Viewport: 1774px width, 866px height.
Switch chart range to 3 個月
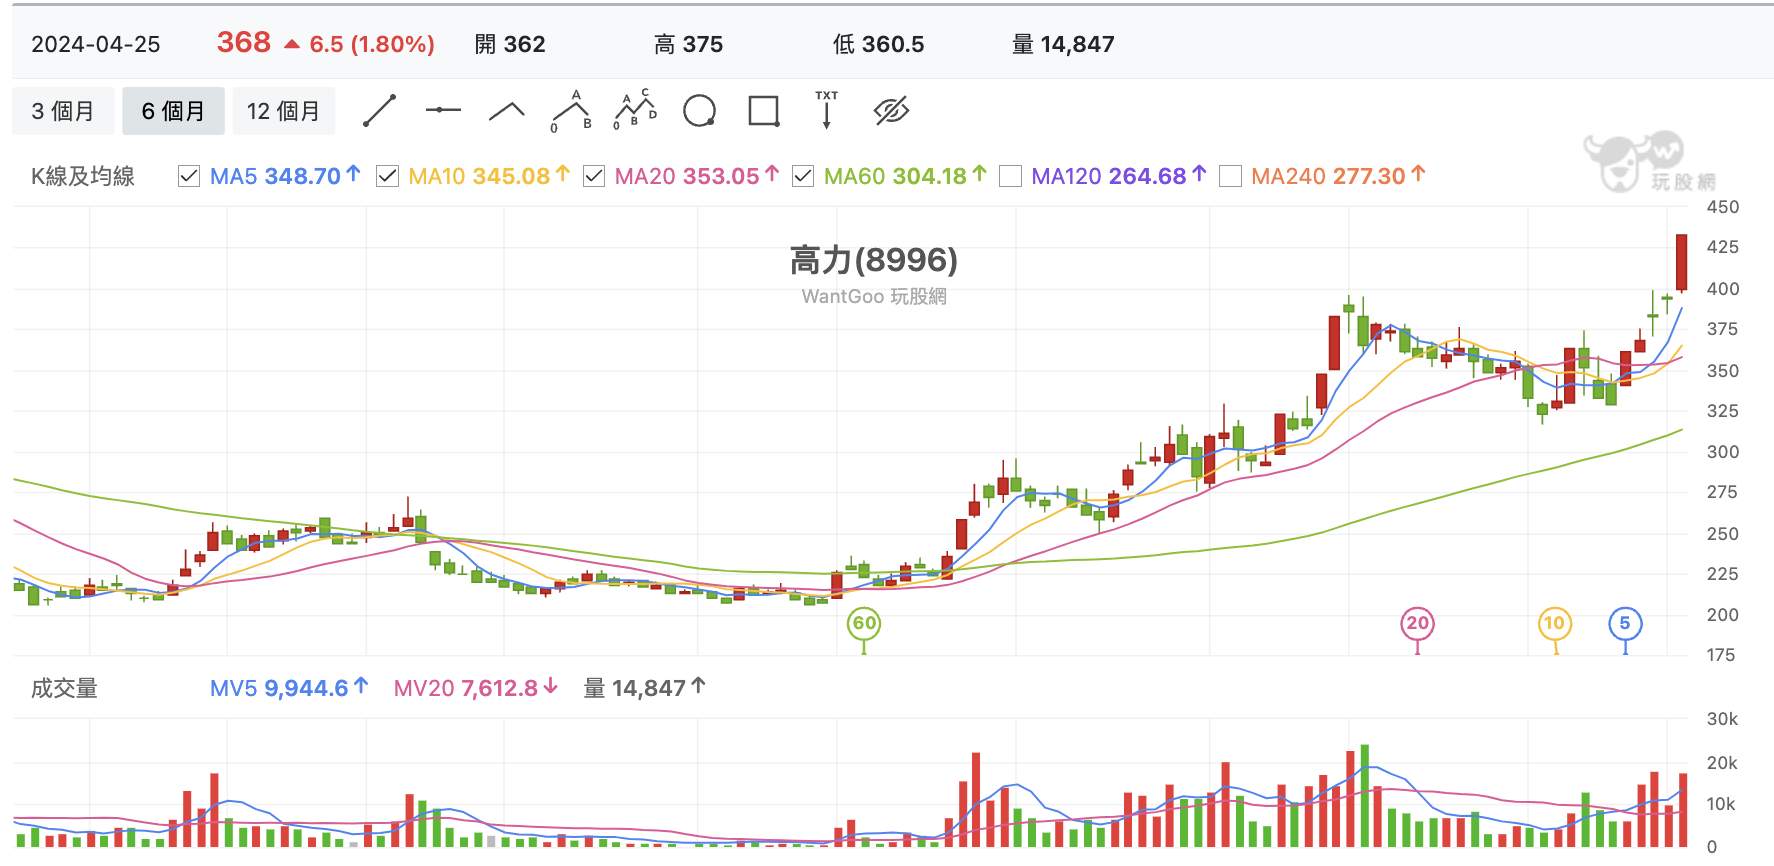click(63, 111)
